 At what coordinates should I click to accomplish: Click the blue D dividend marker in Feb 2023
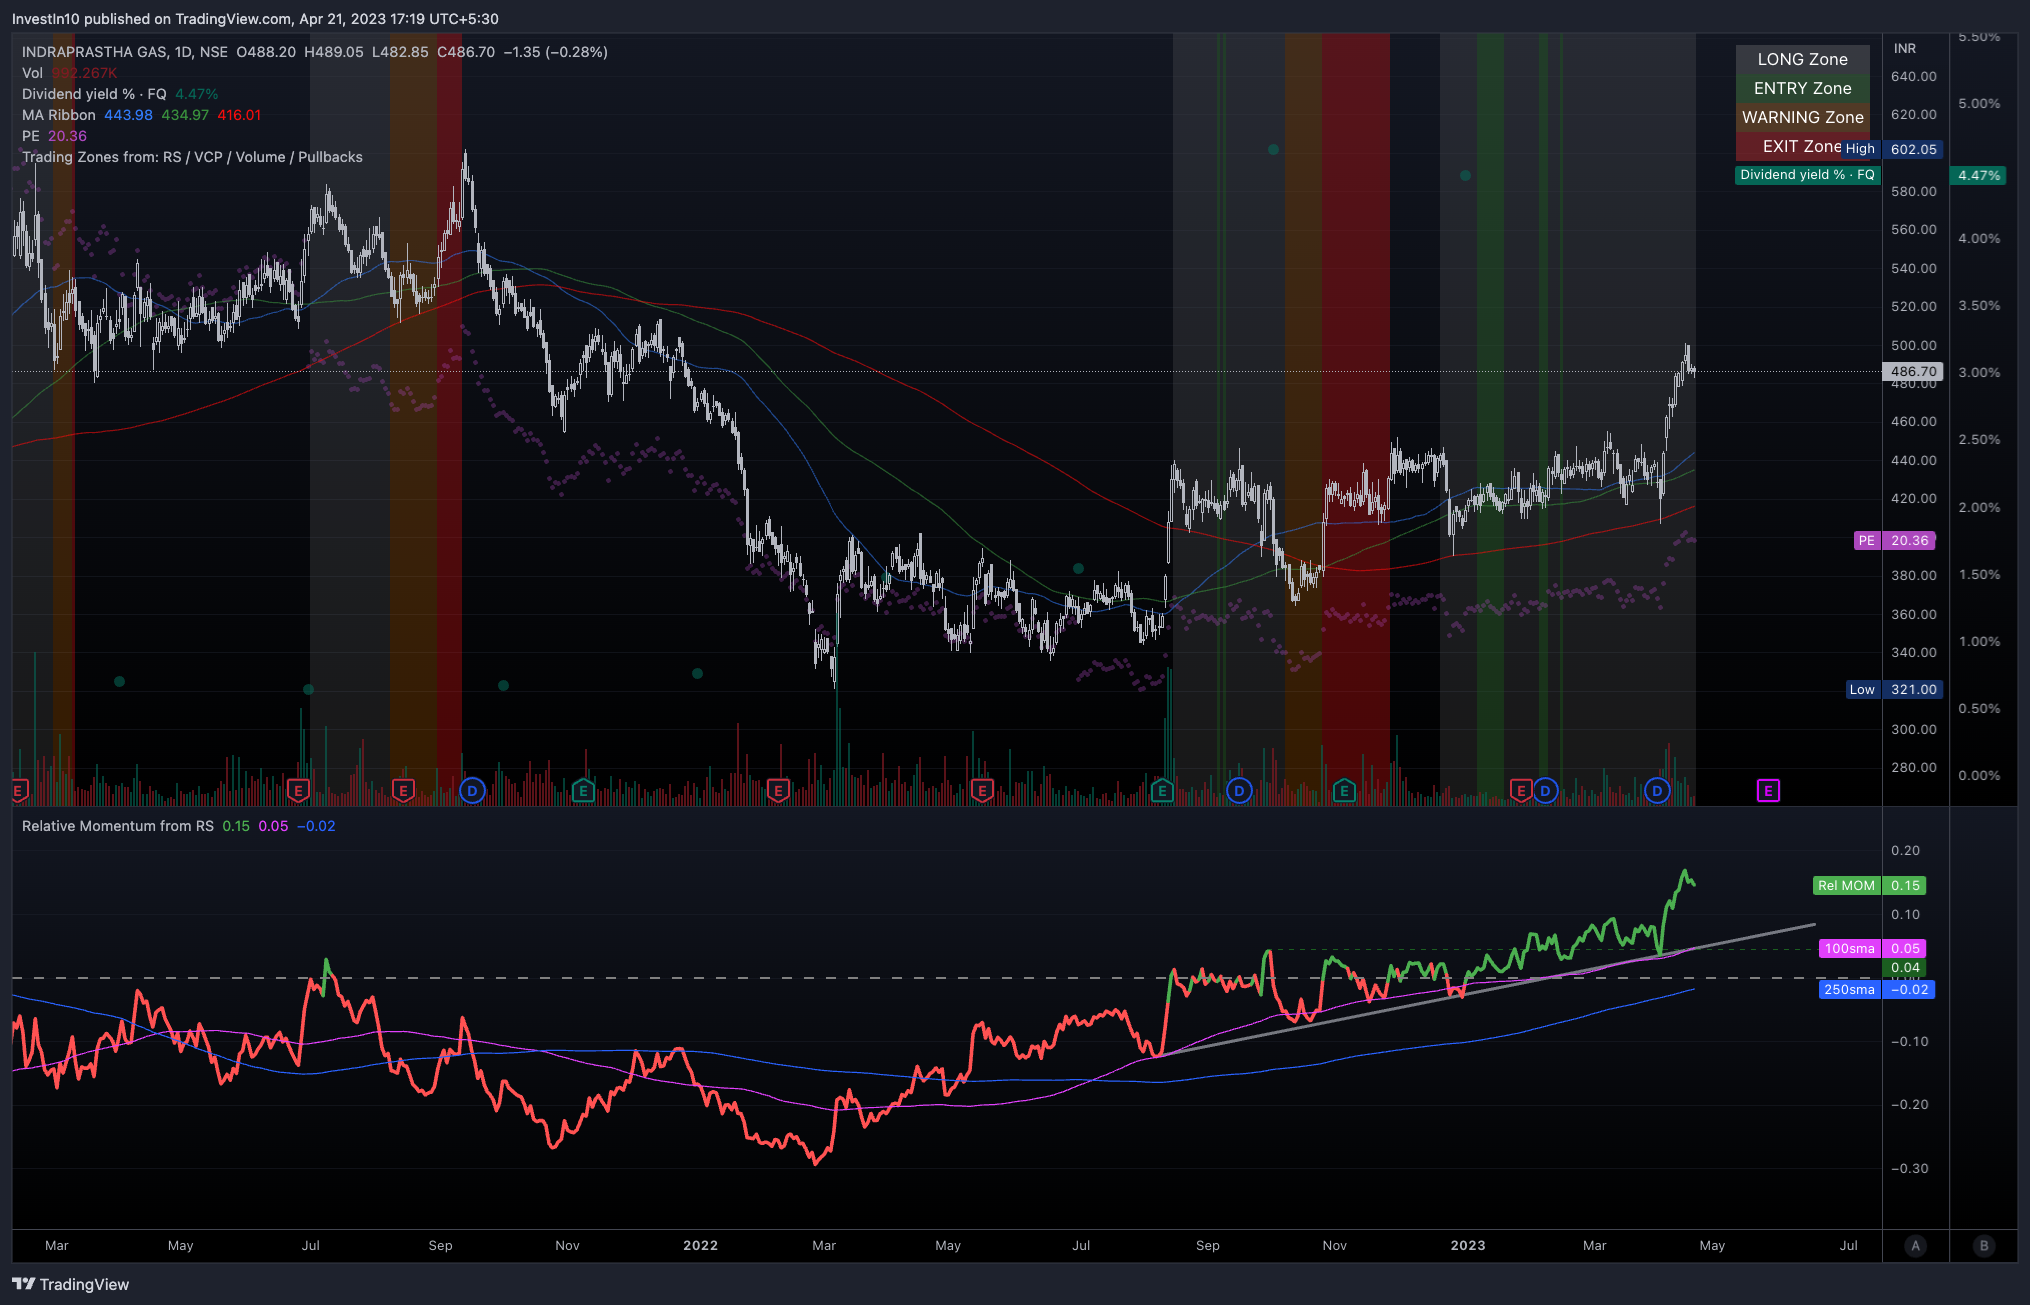(x=1545, y=791)
